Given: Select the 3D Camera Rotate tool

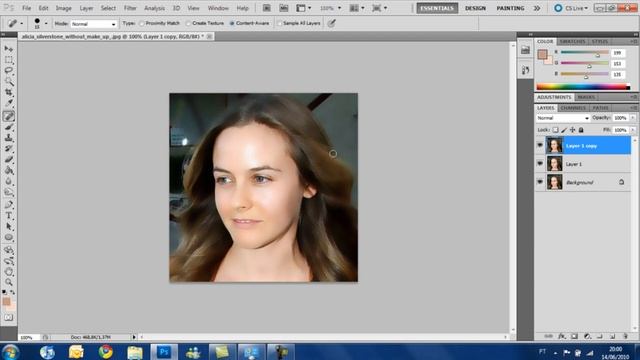Looking at the screenshot, I should point(9,261).
